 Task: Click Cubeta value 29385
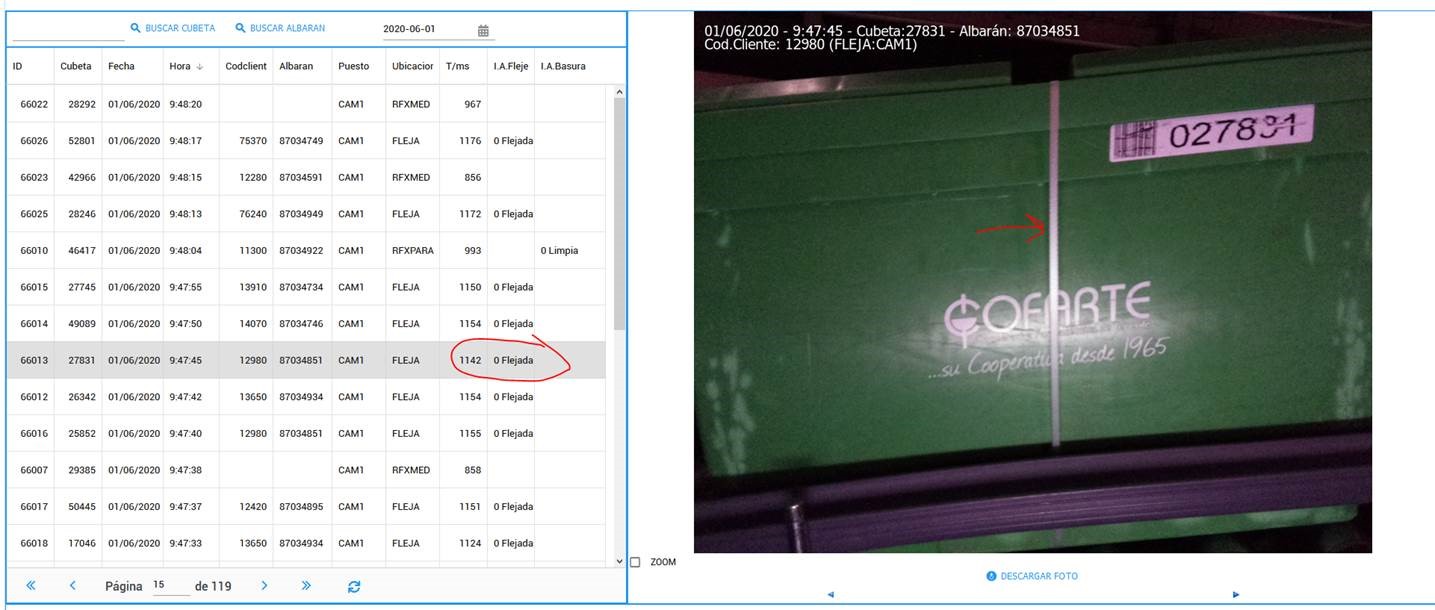82,470
